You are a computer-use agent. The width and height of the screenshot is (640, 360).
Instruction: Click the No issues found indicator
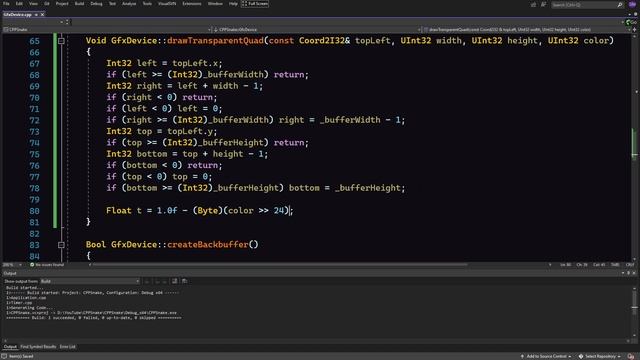coord(47,265)
